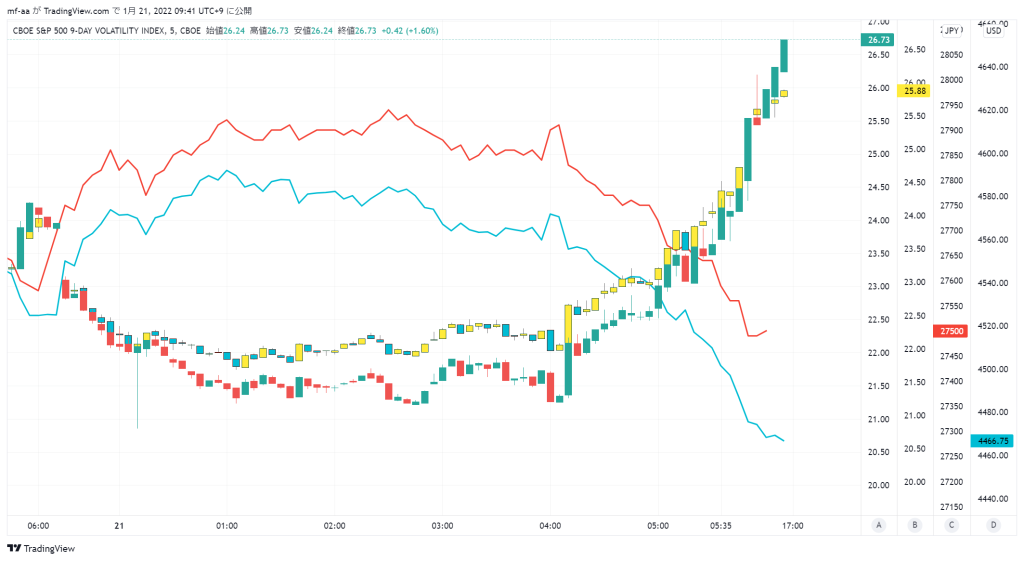Click the 02:00 time axis label
The image size is (1024, 561).
click(334, 526)
